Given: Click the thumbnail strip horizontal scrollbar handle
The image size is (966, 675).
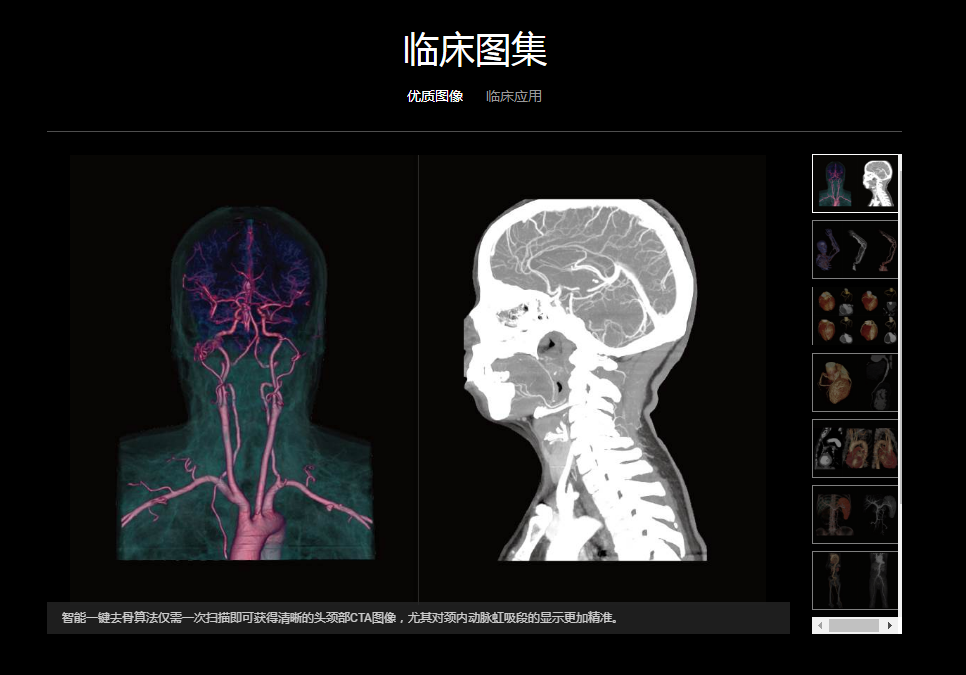Looking at the screenshot, I should [854, 625].
